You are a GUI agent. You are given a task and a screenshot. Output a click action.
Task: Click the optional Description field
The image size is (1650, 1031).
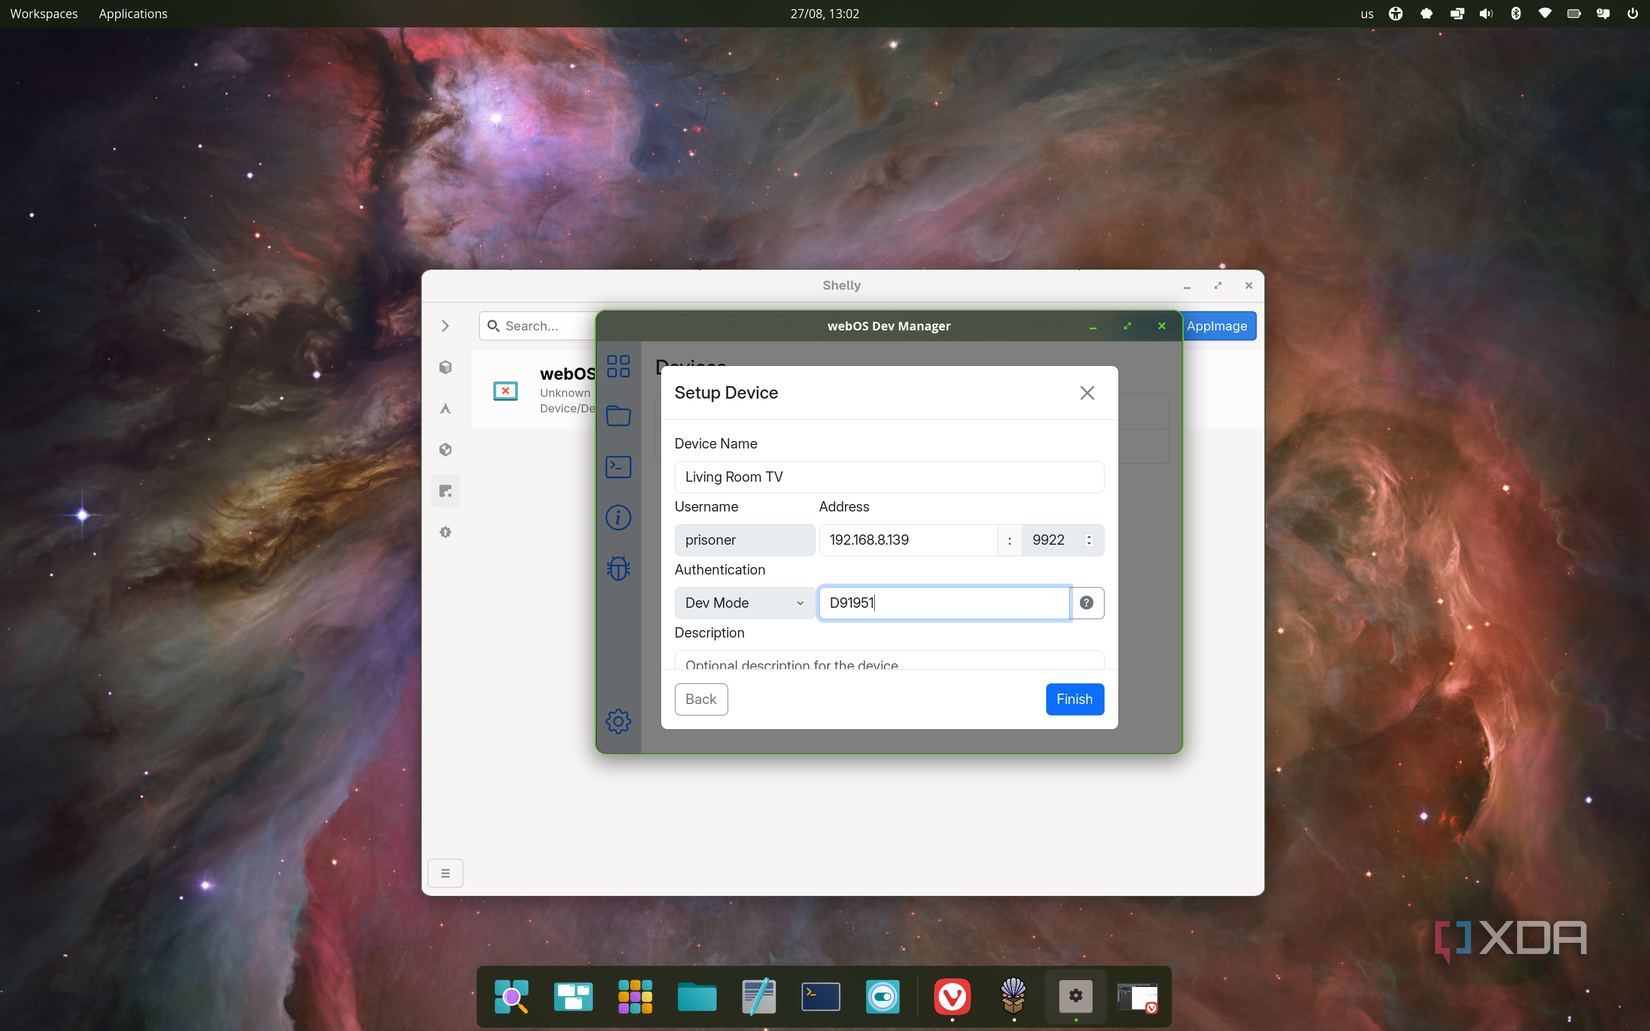(x=889, y=661)
